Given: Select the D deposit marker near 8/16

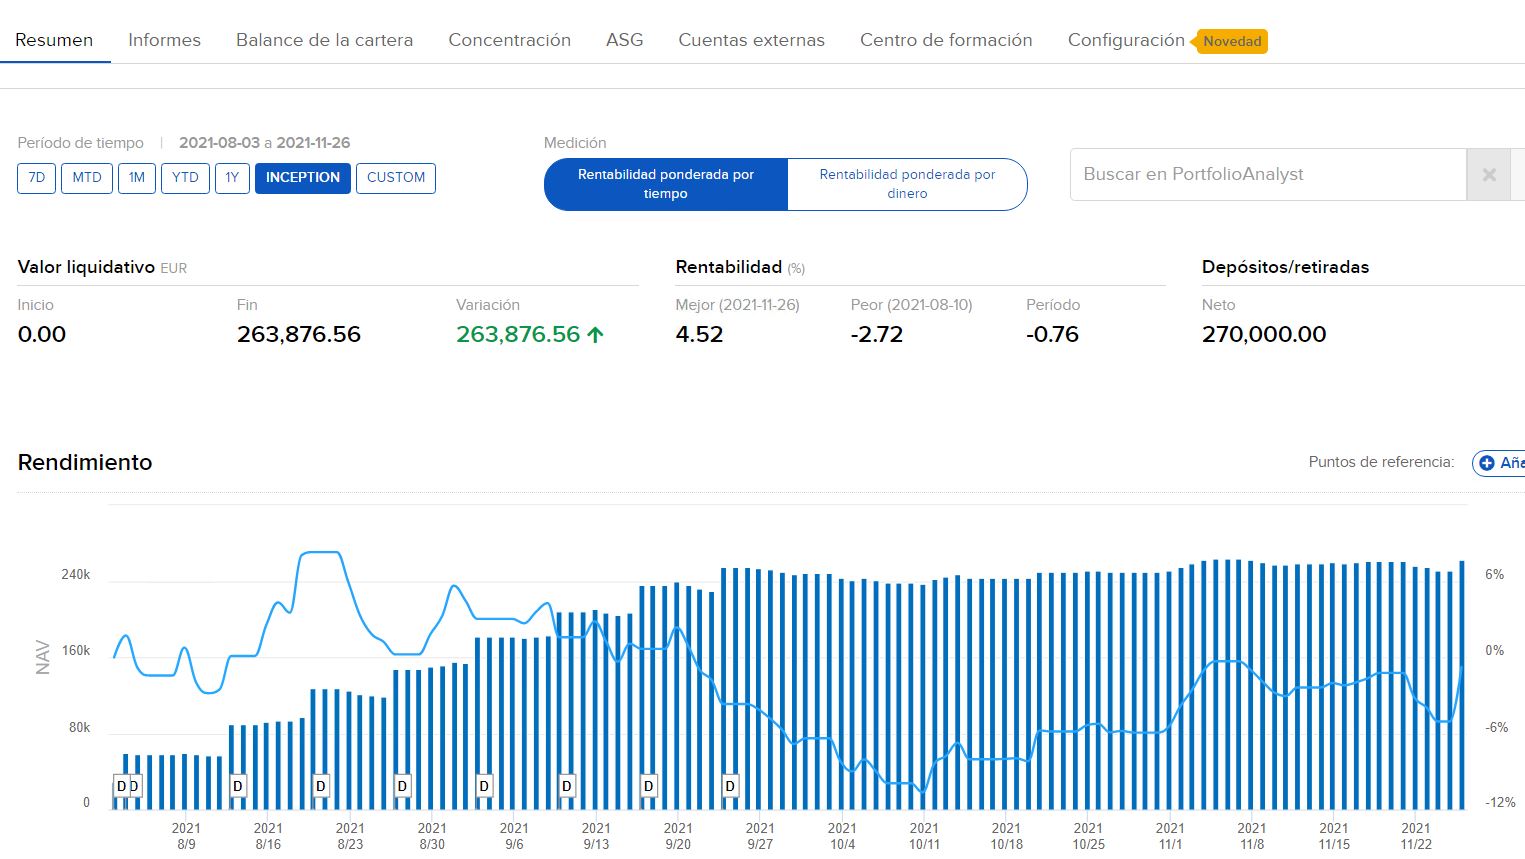Looking at the screenshot, I should 238,786.
